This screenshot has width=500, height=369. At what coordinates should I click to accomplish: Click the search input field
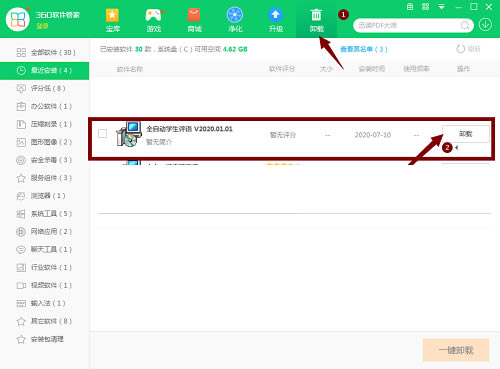(408, 25)
